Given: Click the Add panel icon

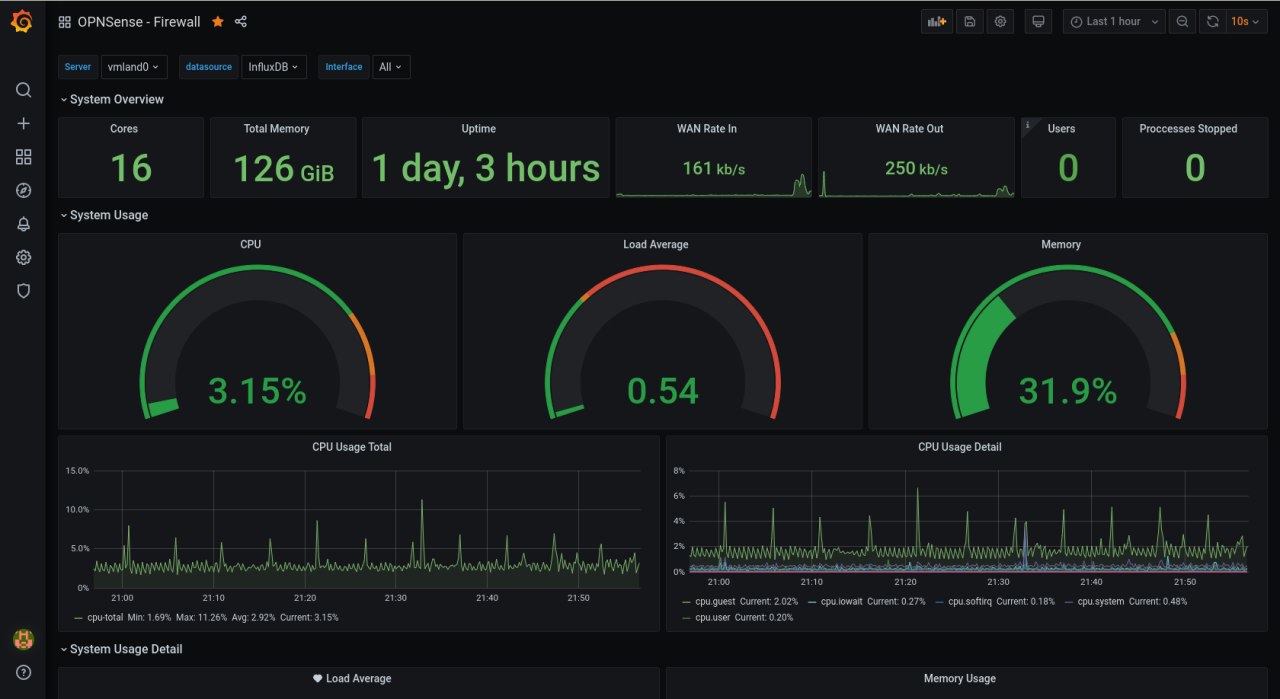Looking at the screenshot, I should [937, 21].
